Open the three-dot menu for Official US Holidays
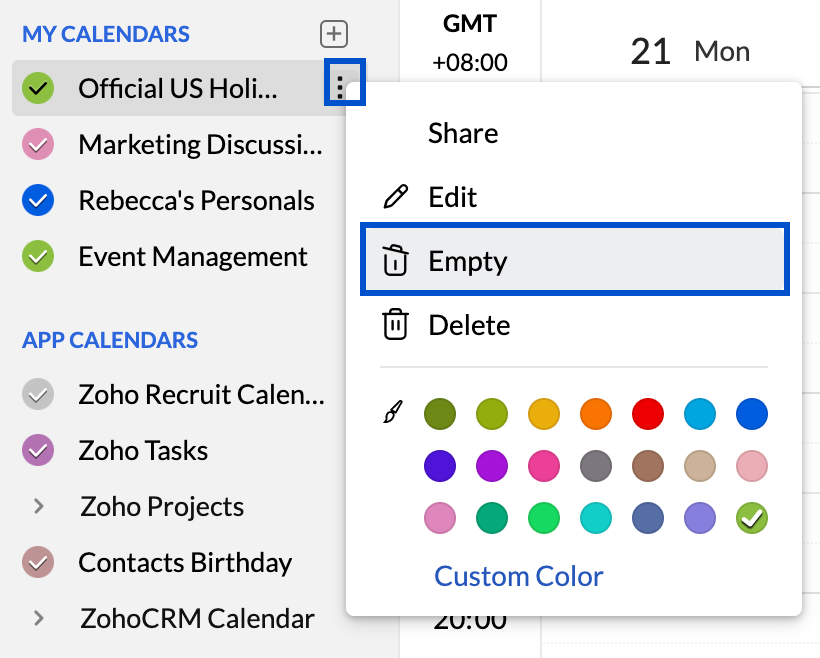The height and width of the screenshot is (658, 820). (x=341, y=88)
